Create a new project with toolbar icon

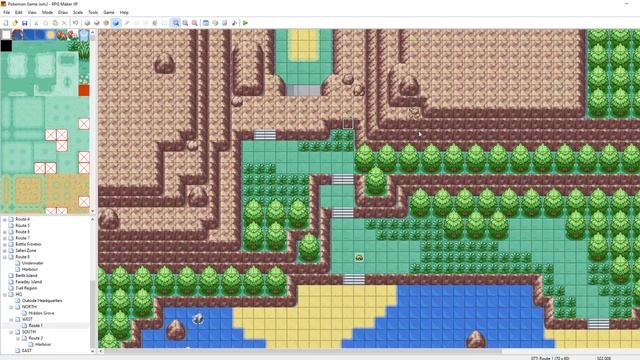point(6,23)
